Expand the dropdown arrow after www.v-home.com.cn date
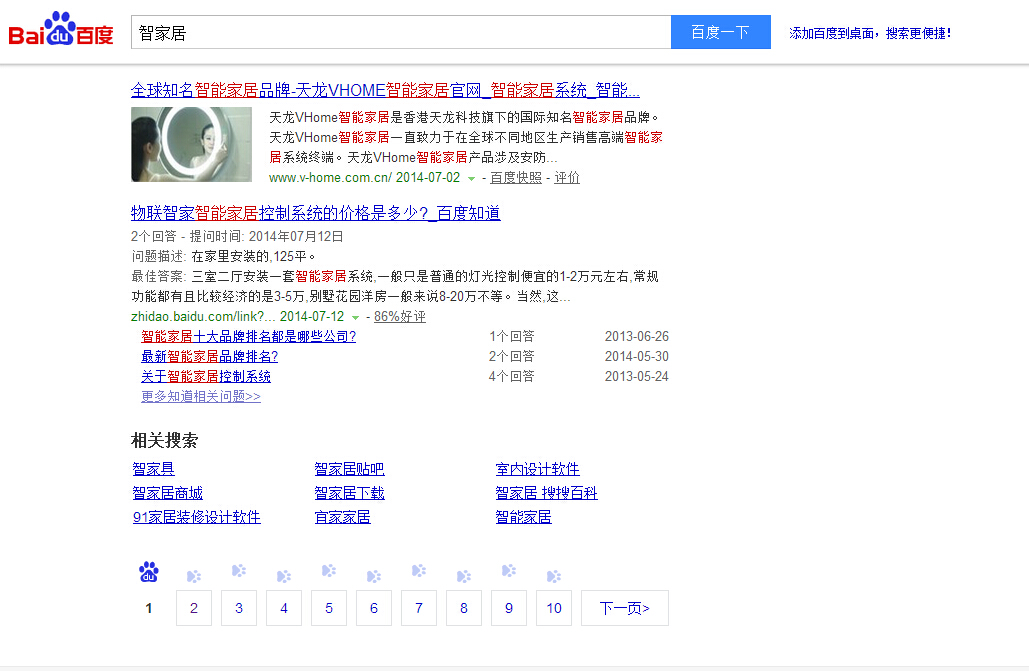The height and width of the screenshot is (671, 1029). [x=471, y=179]
